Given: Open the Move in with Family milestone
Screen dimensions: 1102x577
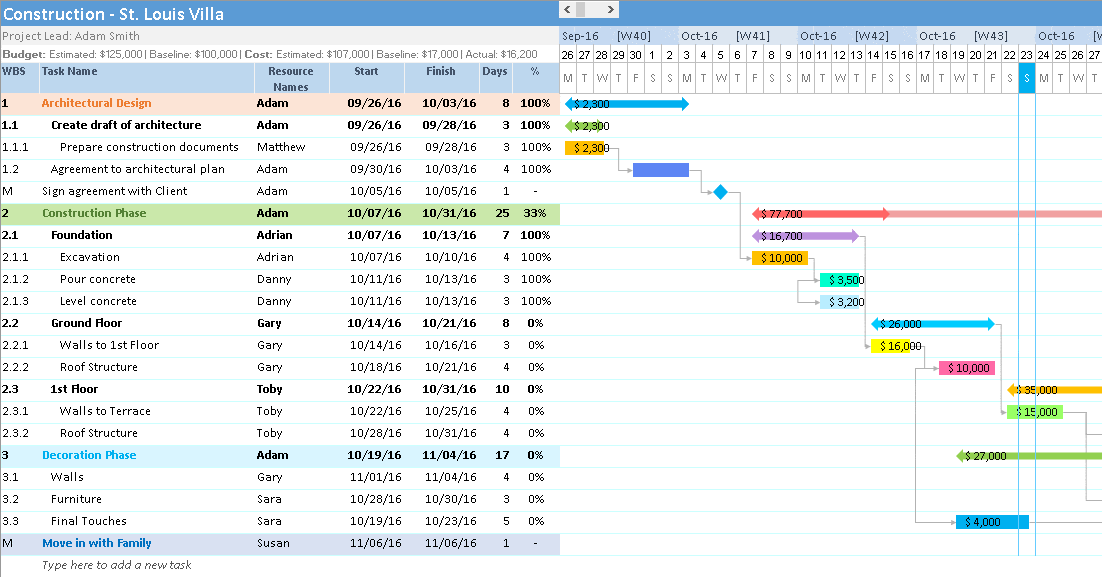Looking at the screenshot, I should [96, 543].
